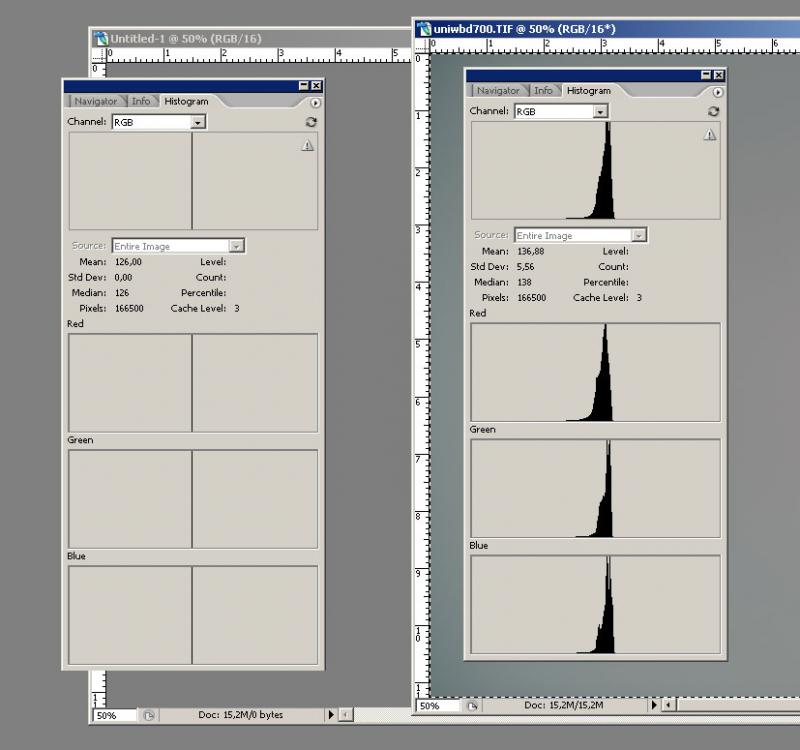Screen dimensions: 800x750
Task: Click the Untitled-1 zoom percentage field
Action: 115,715
